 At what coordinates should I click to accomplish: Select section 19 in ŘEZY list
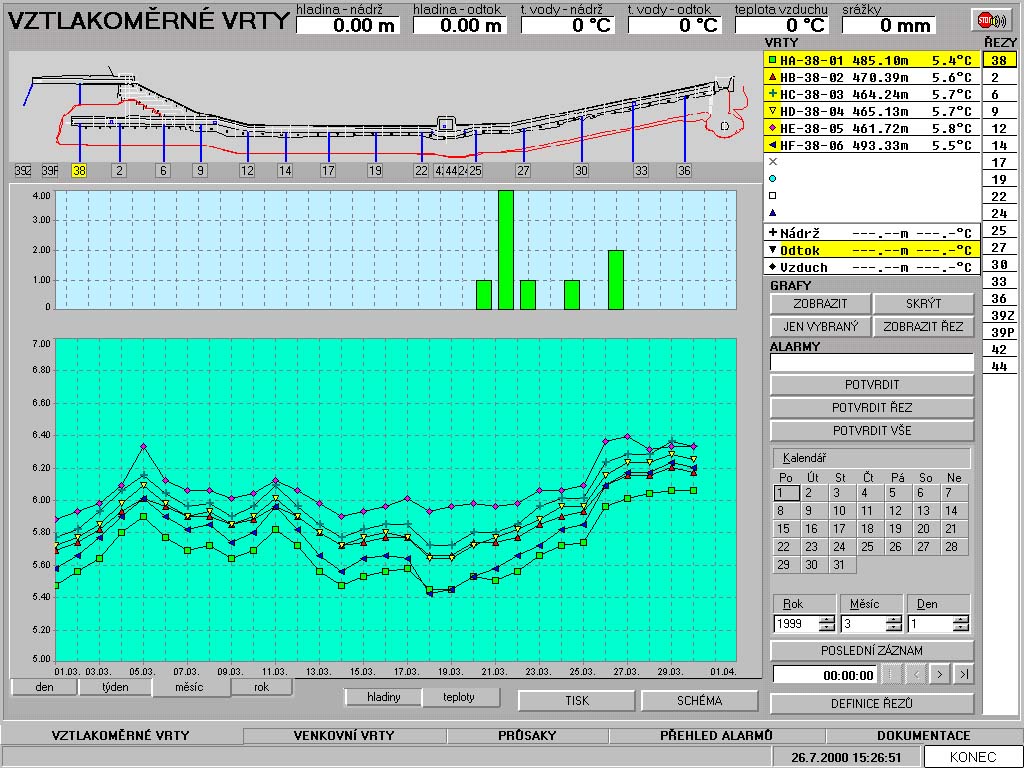coord(997,179)
